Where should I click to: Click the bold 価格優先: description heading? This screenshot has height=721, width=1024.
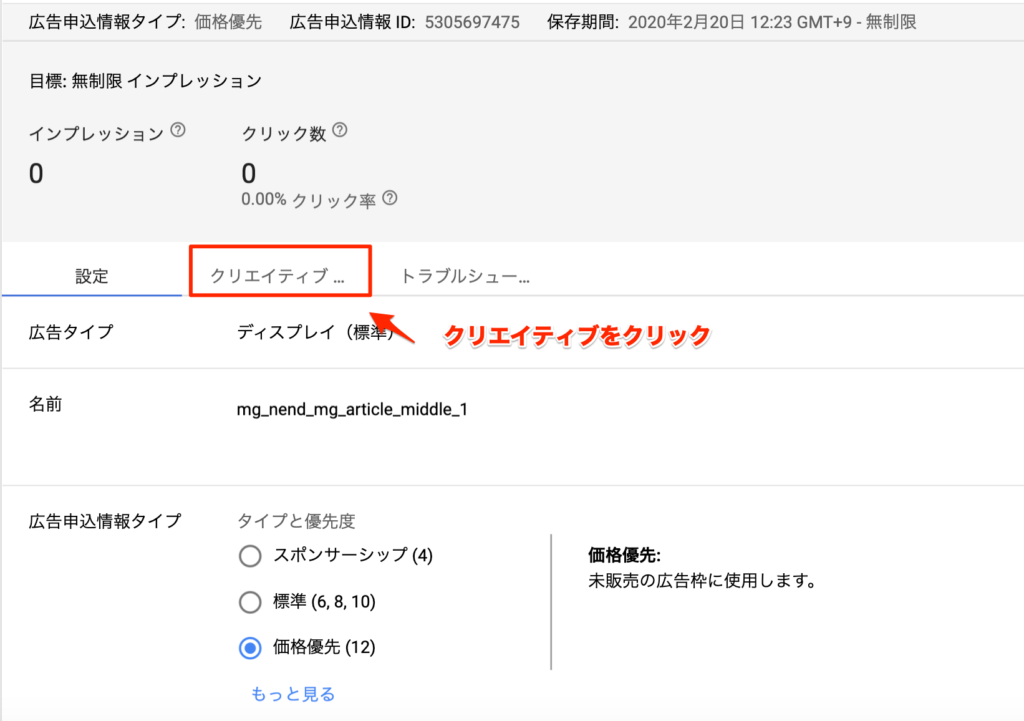pos(625,555)
